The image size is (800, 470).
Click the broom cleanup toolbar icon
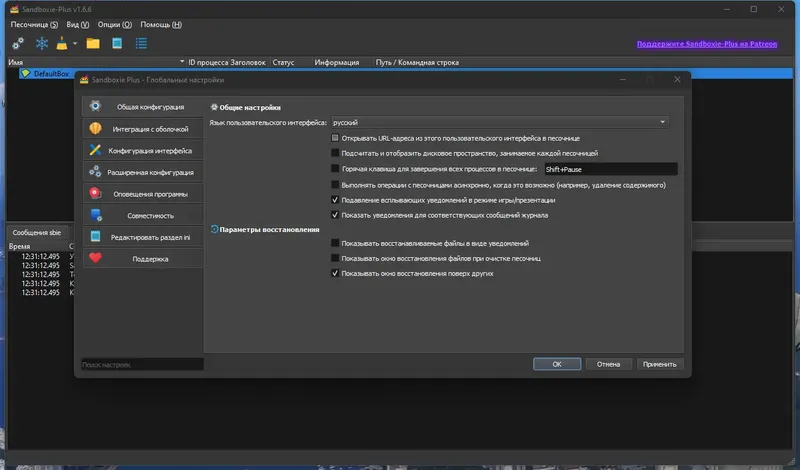pyautogui.click(x=62, y=43)
